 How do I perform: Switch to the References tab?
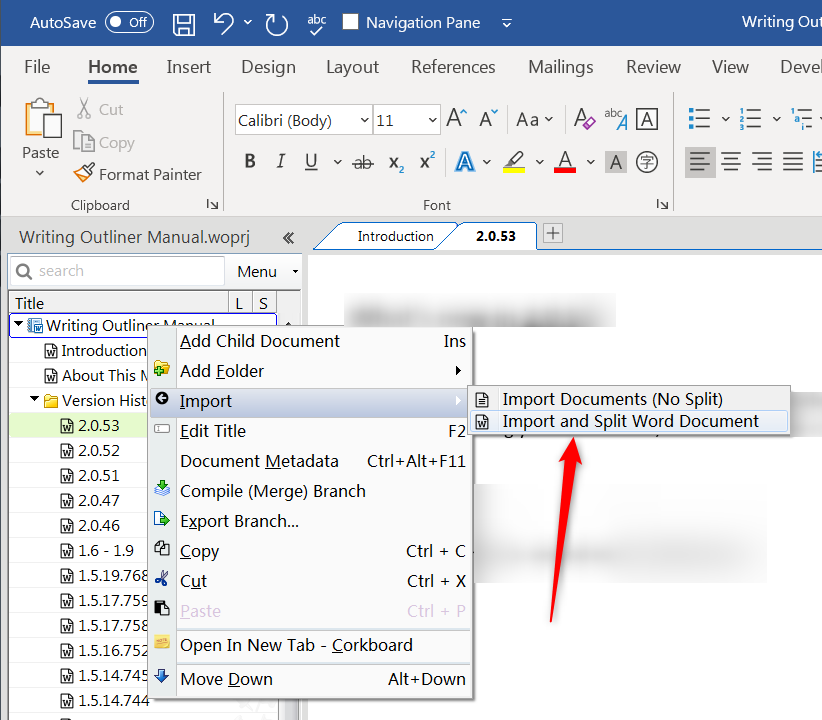click(453, 67)
